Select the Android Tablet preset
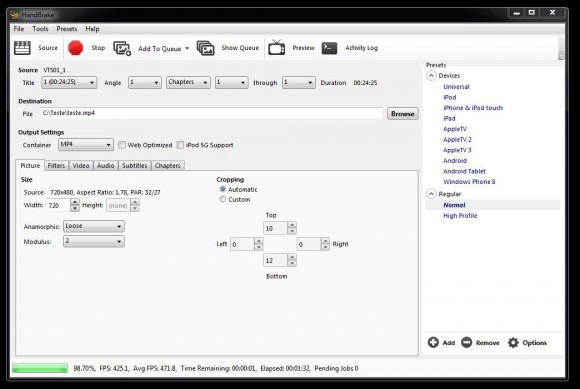The height and width of the screenshot is (389, 580). (464, 171)
